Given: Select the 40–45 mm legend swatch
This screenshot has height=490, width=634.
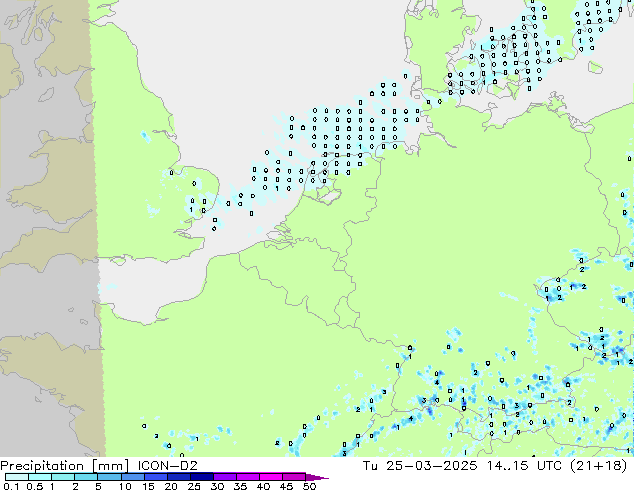Looking at the screenshot, I should tap(270, 477).
